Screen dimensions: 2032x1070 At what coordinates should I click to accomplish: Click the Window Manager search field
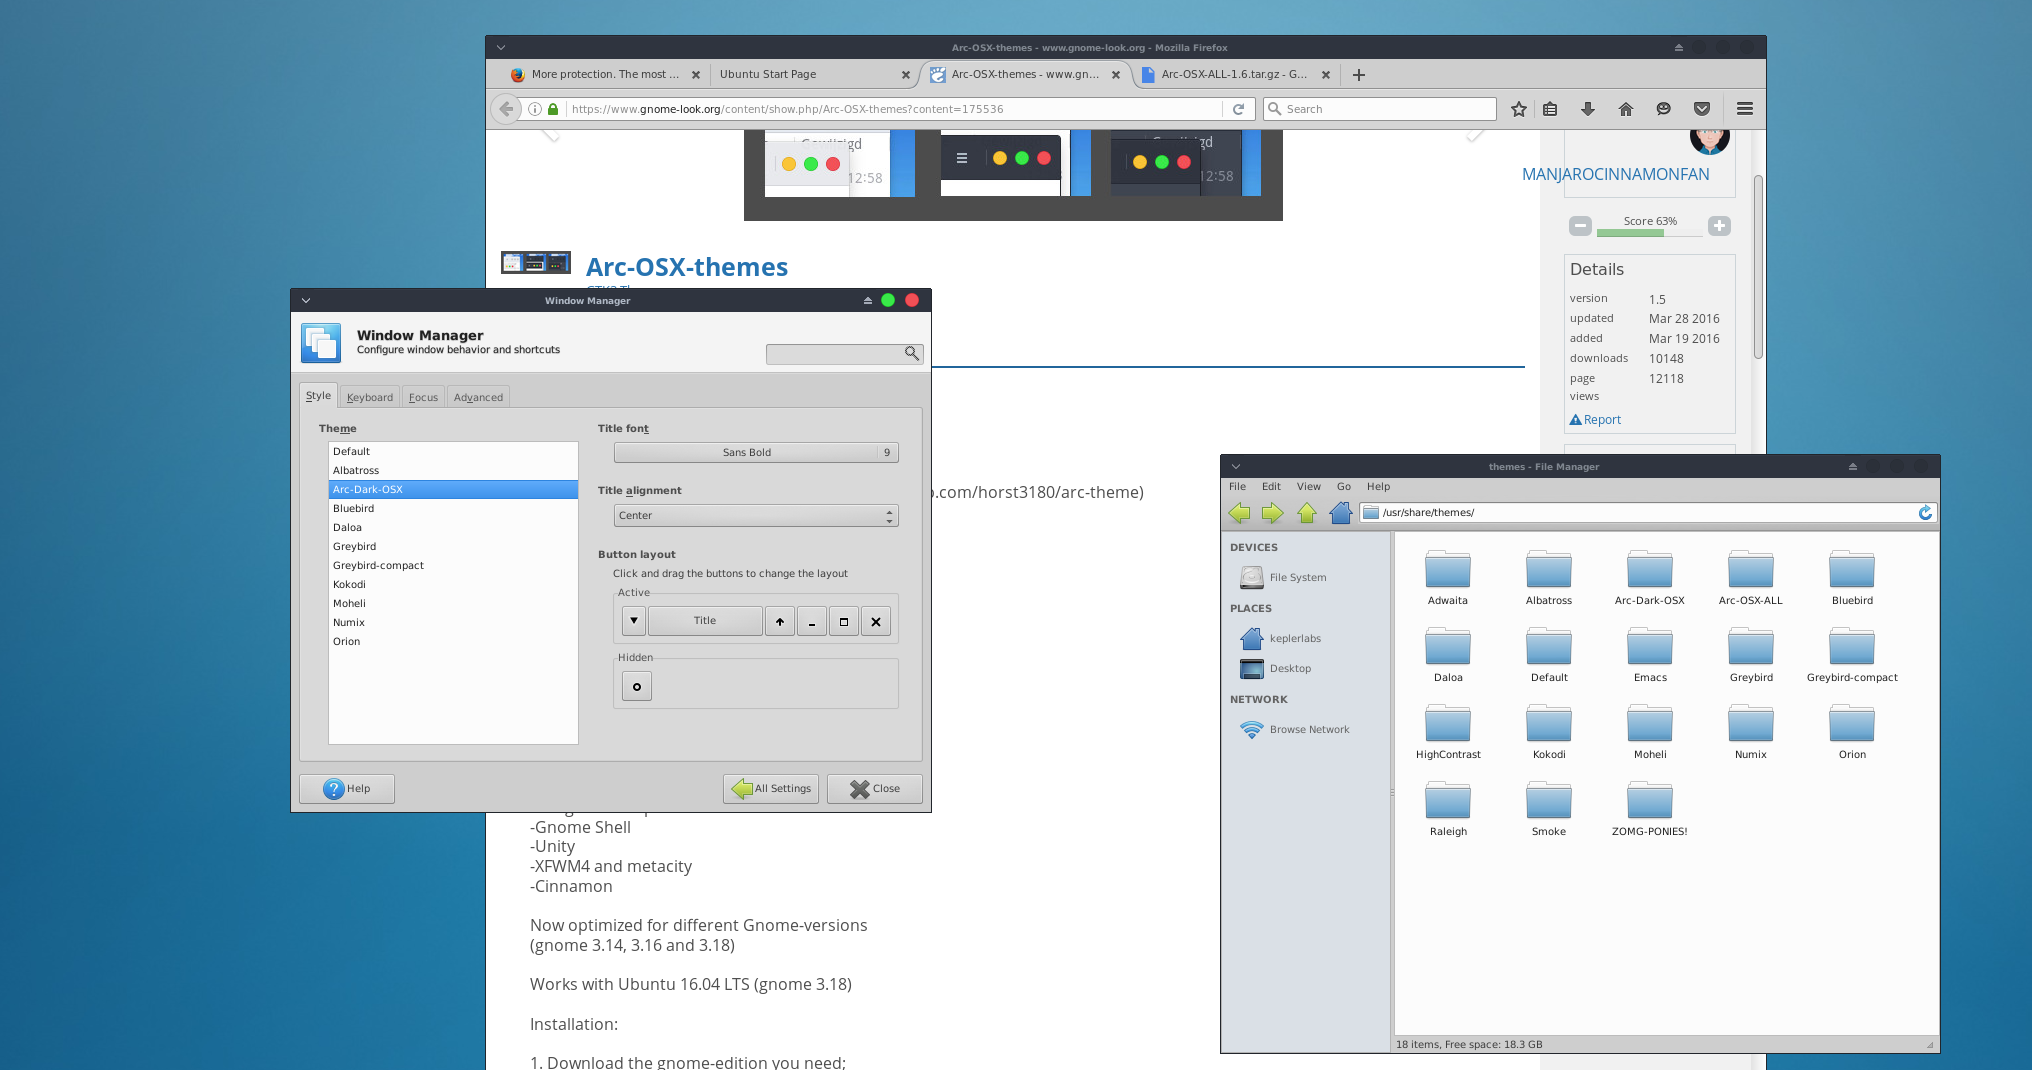click(844, 354)
